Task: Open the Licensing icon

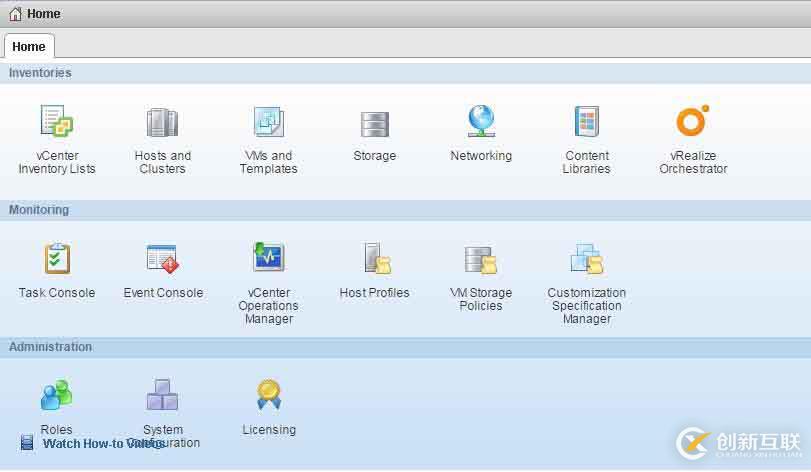Action: (x=268, y=396)
